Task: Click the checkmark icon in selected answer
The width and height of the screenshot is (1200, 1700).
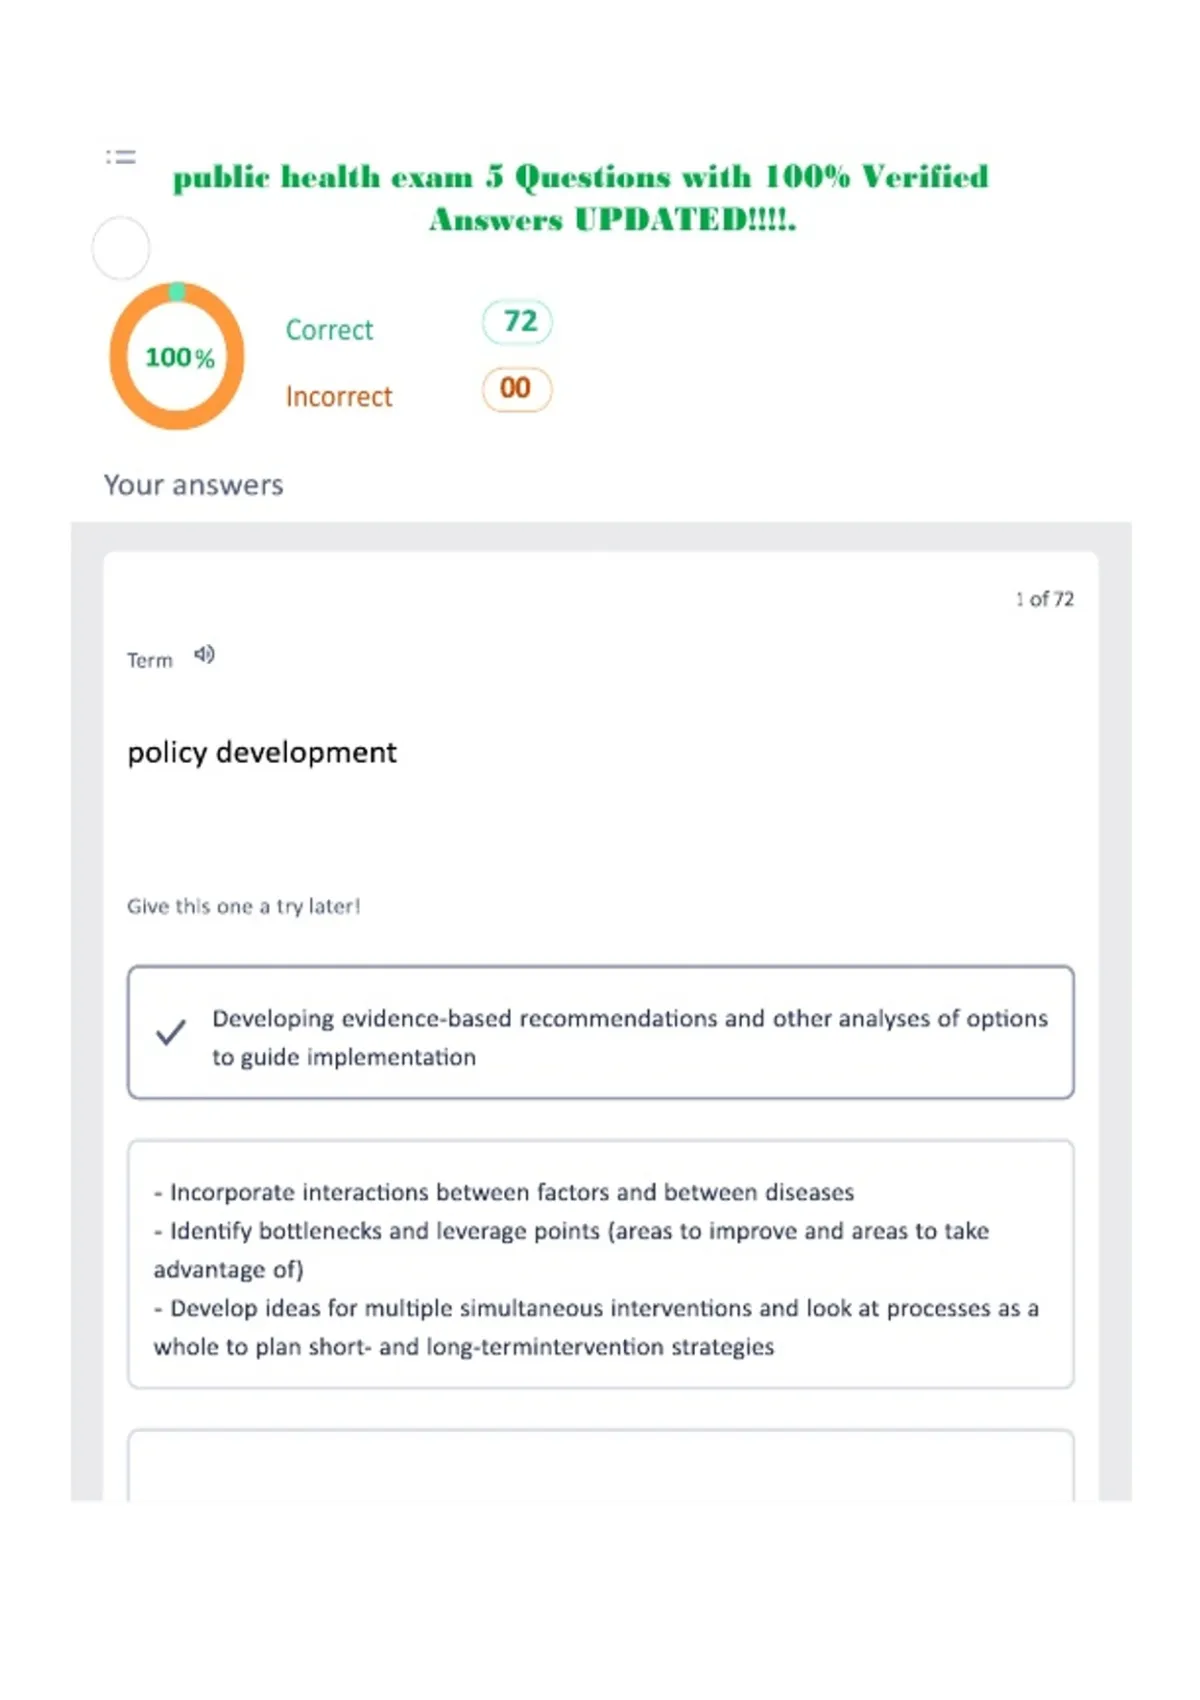Action: click(x=171, y=1032)
